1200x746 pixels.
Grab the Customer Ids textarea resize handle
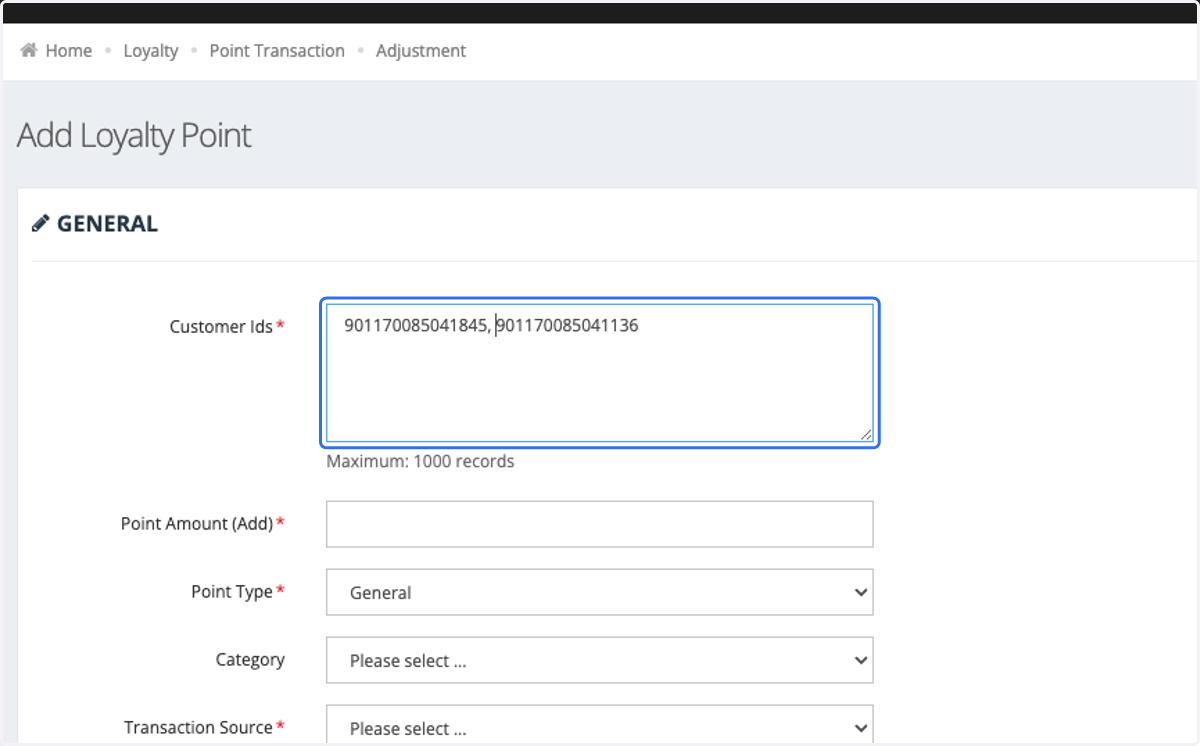[866, 434]
